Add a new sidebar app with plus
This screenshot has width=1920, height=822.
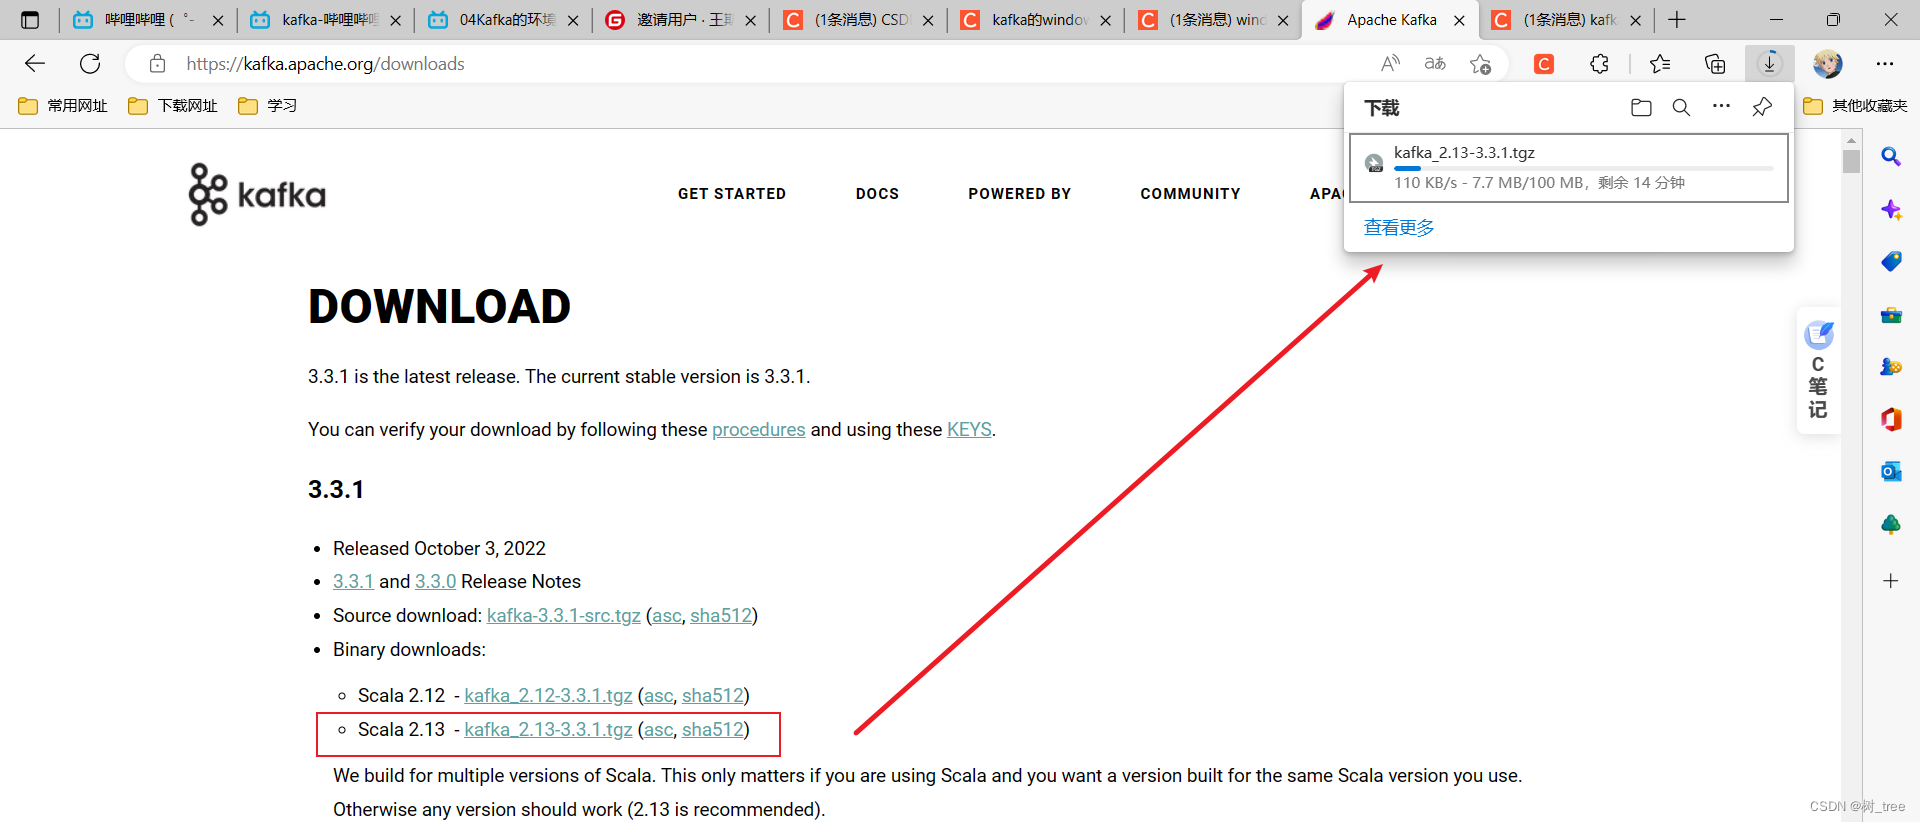1890,581
